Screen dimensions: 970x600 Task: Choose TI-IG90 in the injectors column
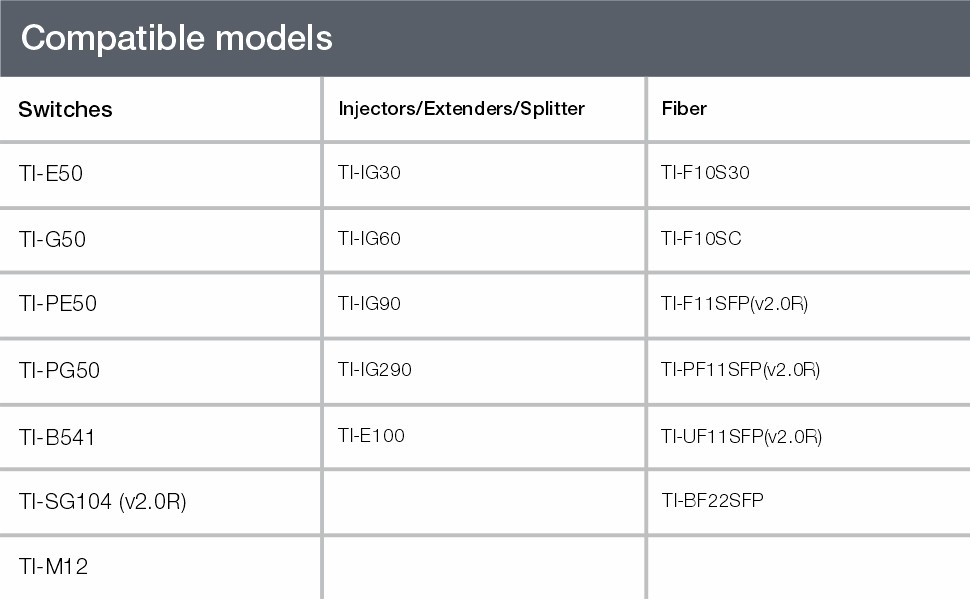[369, 303]
